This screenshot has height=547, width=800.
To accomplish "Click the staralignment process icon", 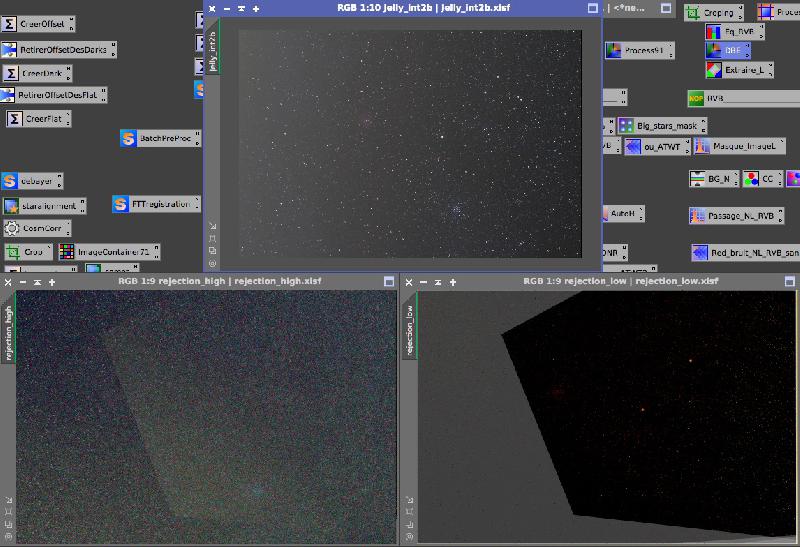I will [x=44, y=206].
